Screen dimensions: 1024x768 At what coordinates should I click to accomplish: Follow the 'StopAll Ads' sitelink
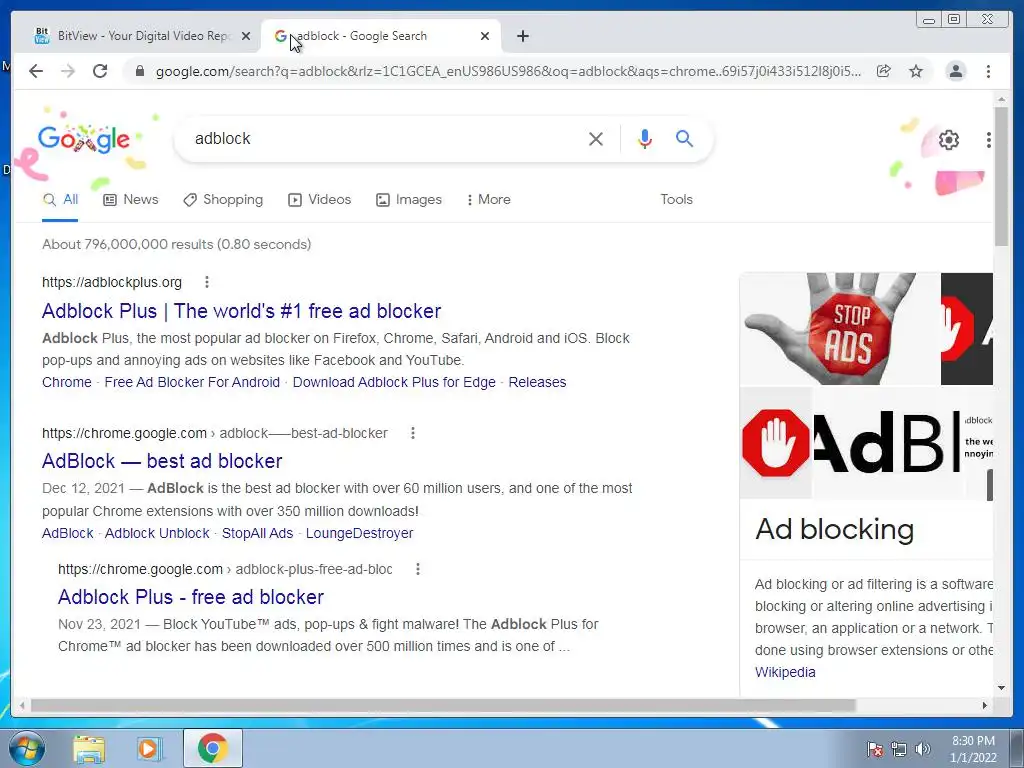257,533
